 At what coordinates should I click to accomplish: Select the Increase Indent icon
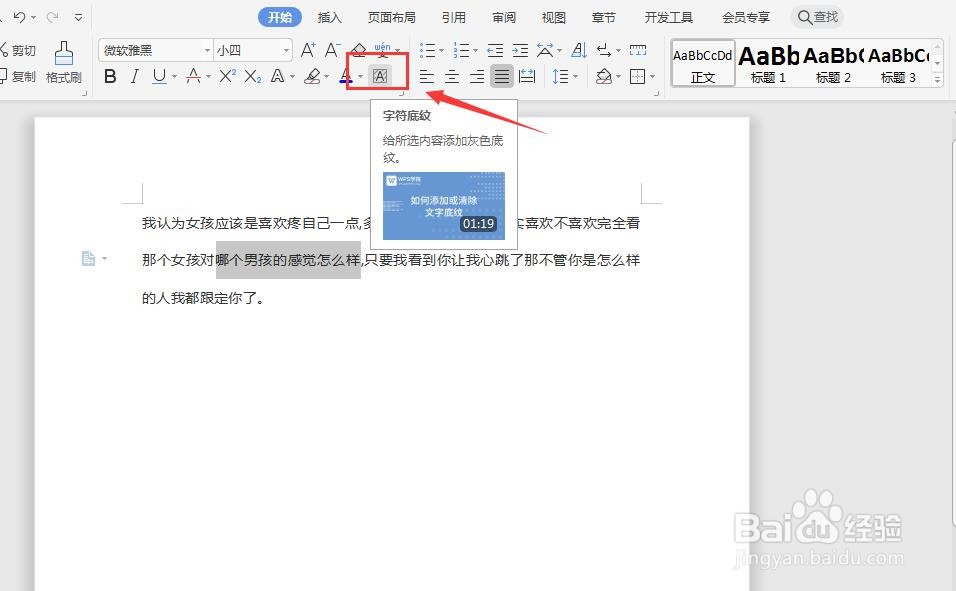coord(520,49)
